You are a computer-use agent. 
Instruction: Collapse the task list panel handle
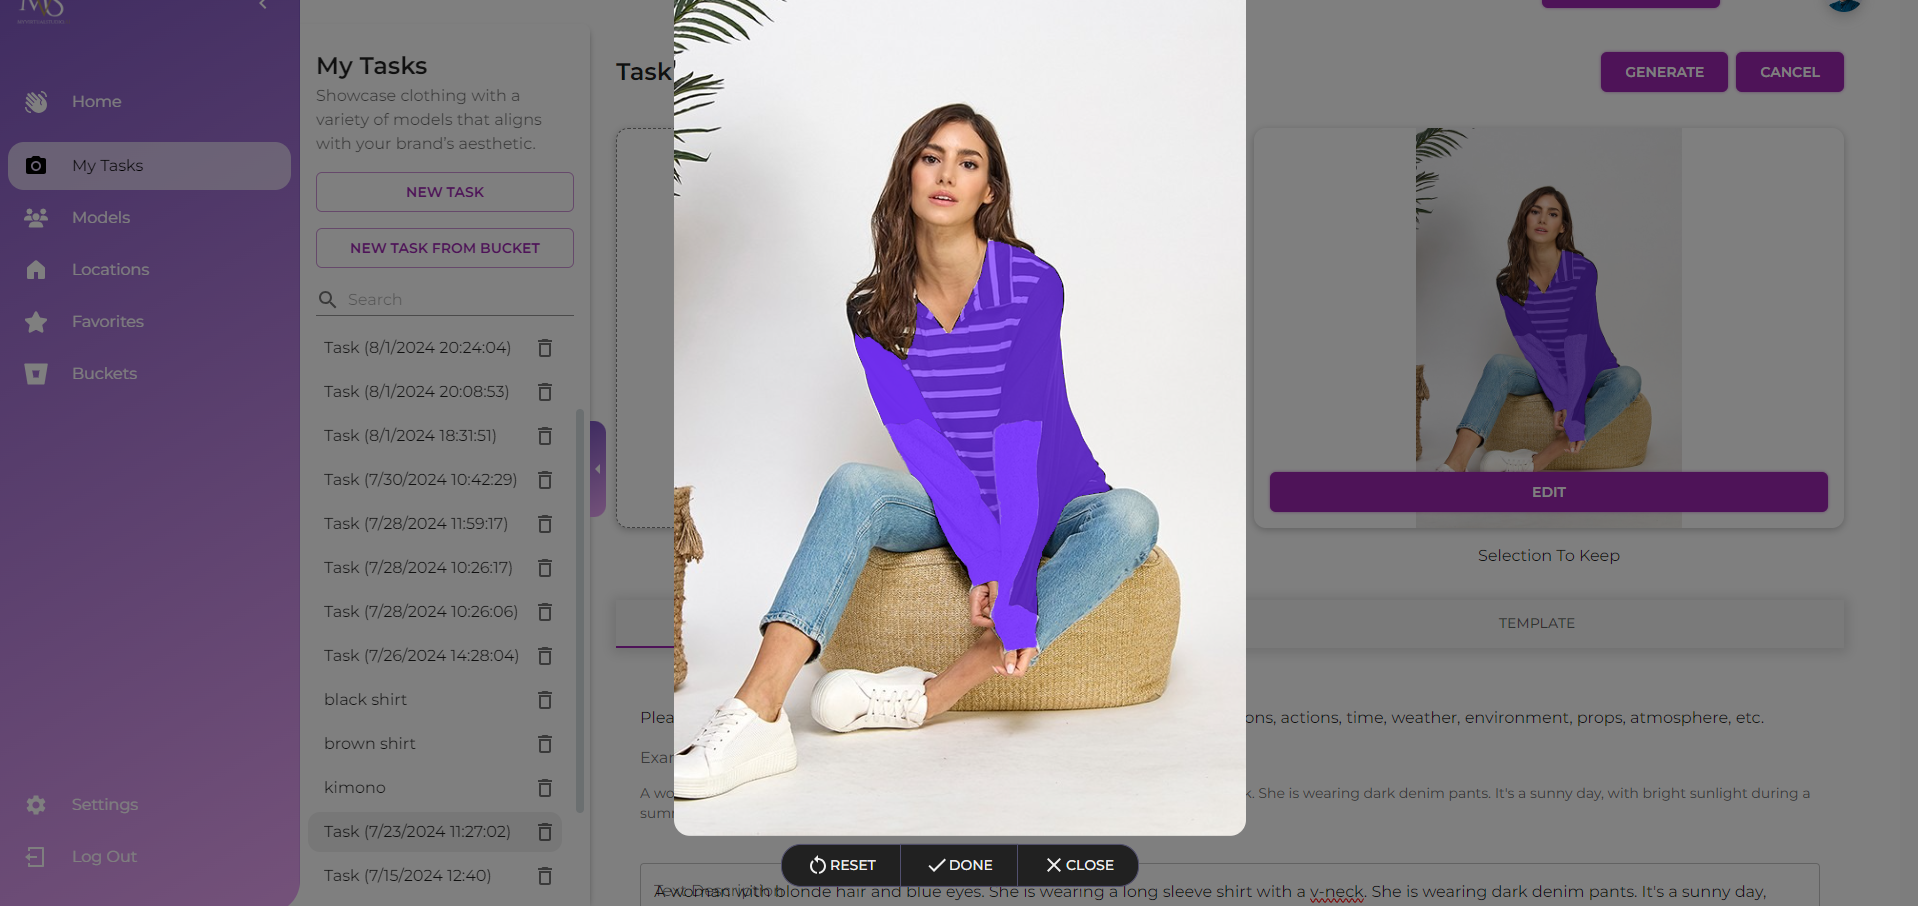tap(598, 468)
